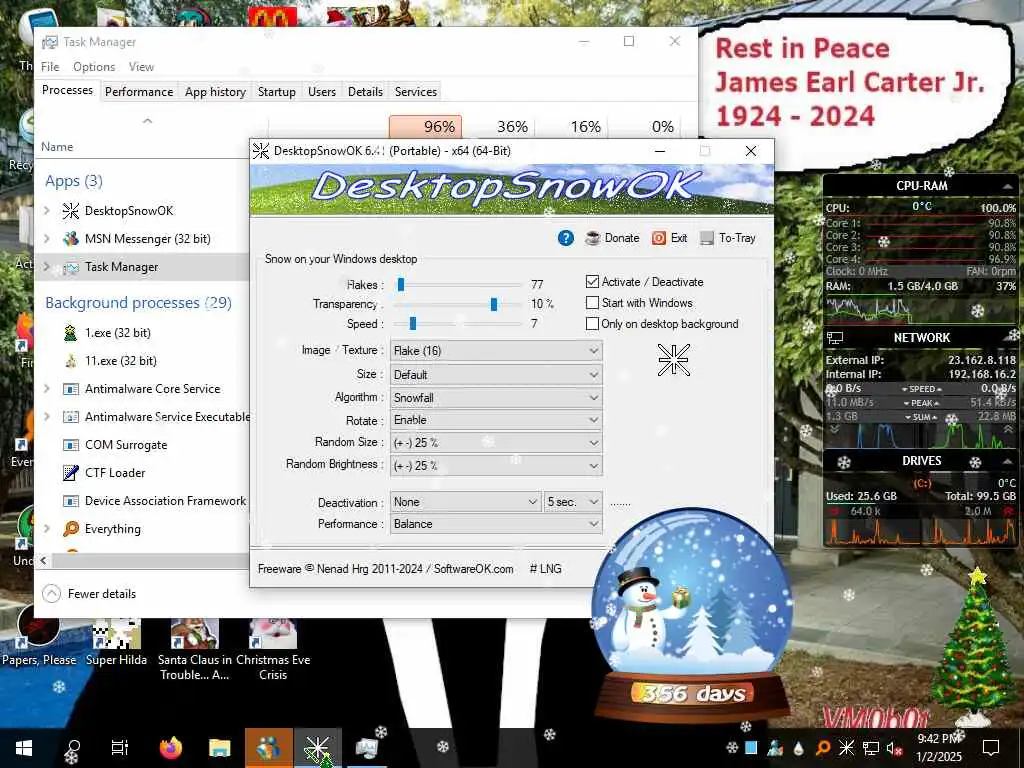Click the Transparency slider handle
The image size is (1024, 768).
pyautogui.click(x=494, y=304)
